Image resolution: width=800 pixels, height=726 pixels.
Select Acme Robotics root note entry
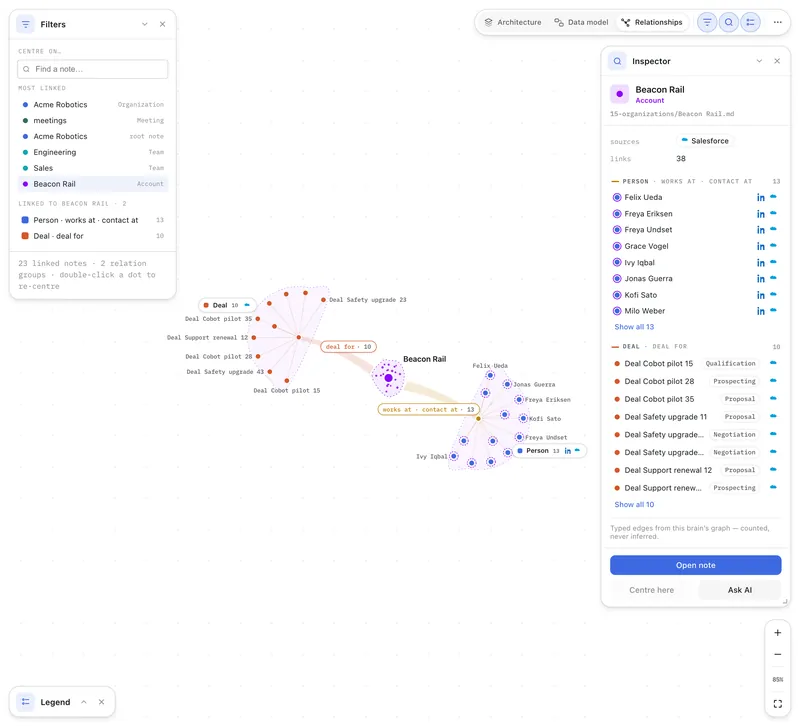pos(92,136)
